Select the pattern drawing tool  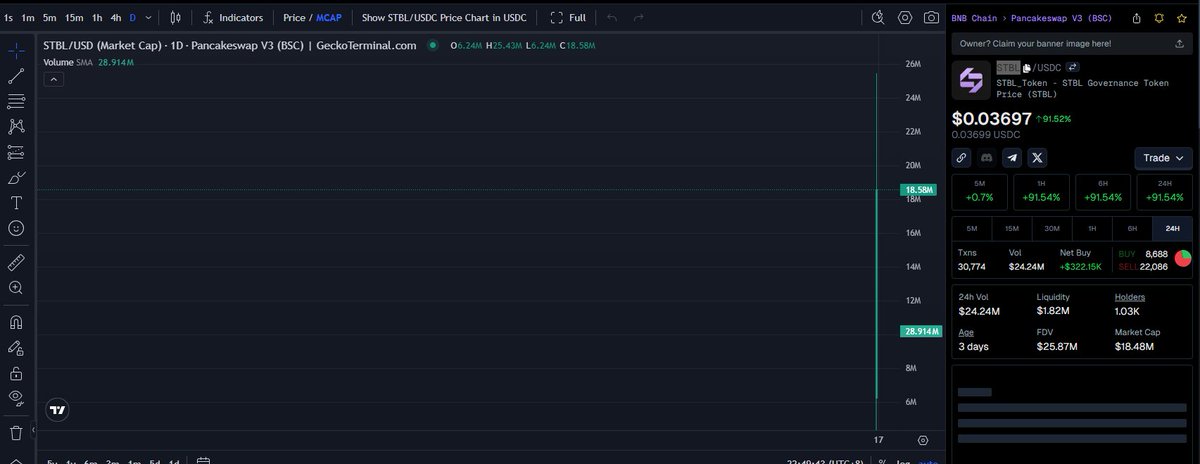16,127
